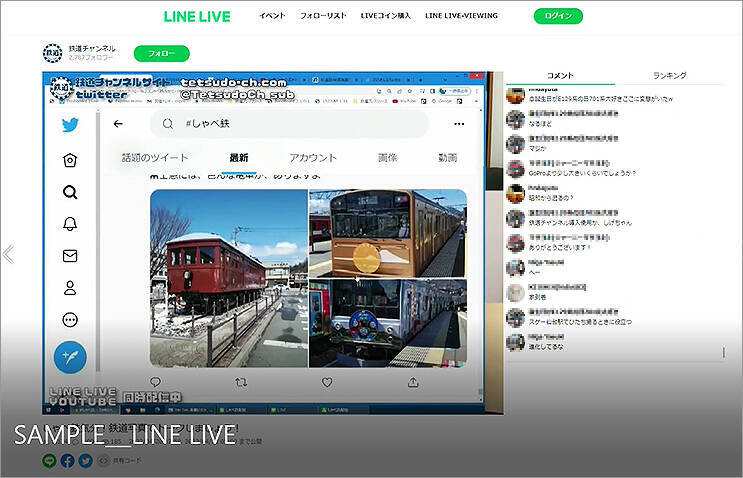
Task: Go to previous with left chevron arrow
Action: point(9,254)
